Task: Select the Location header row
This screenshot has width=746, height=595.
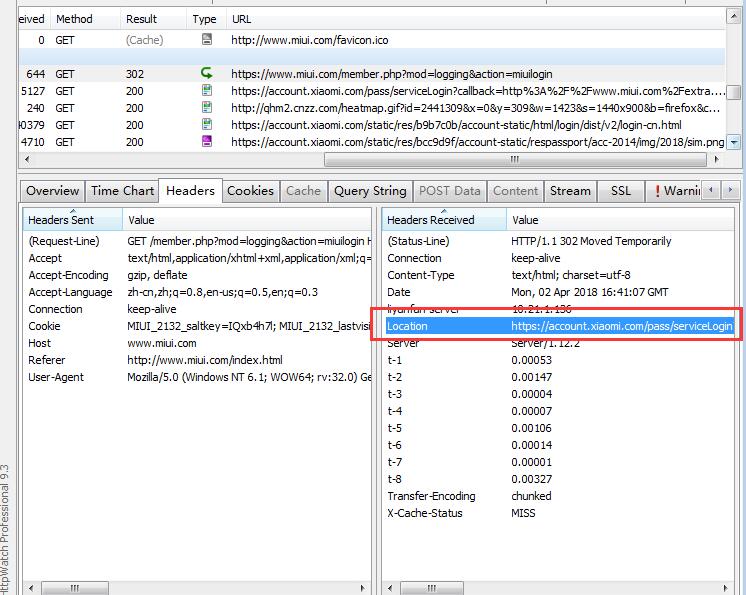Action: [560, 326]
